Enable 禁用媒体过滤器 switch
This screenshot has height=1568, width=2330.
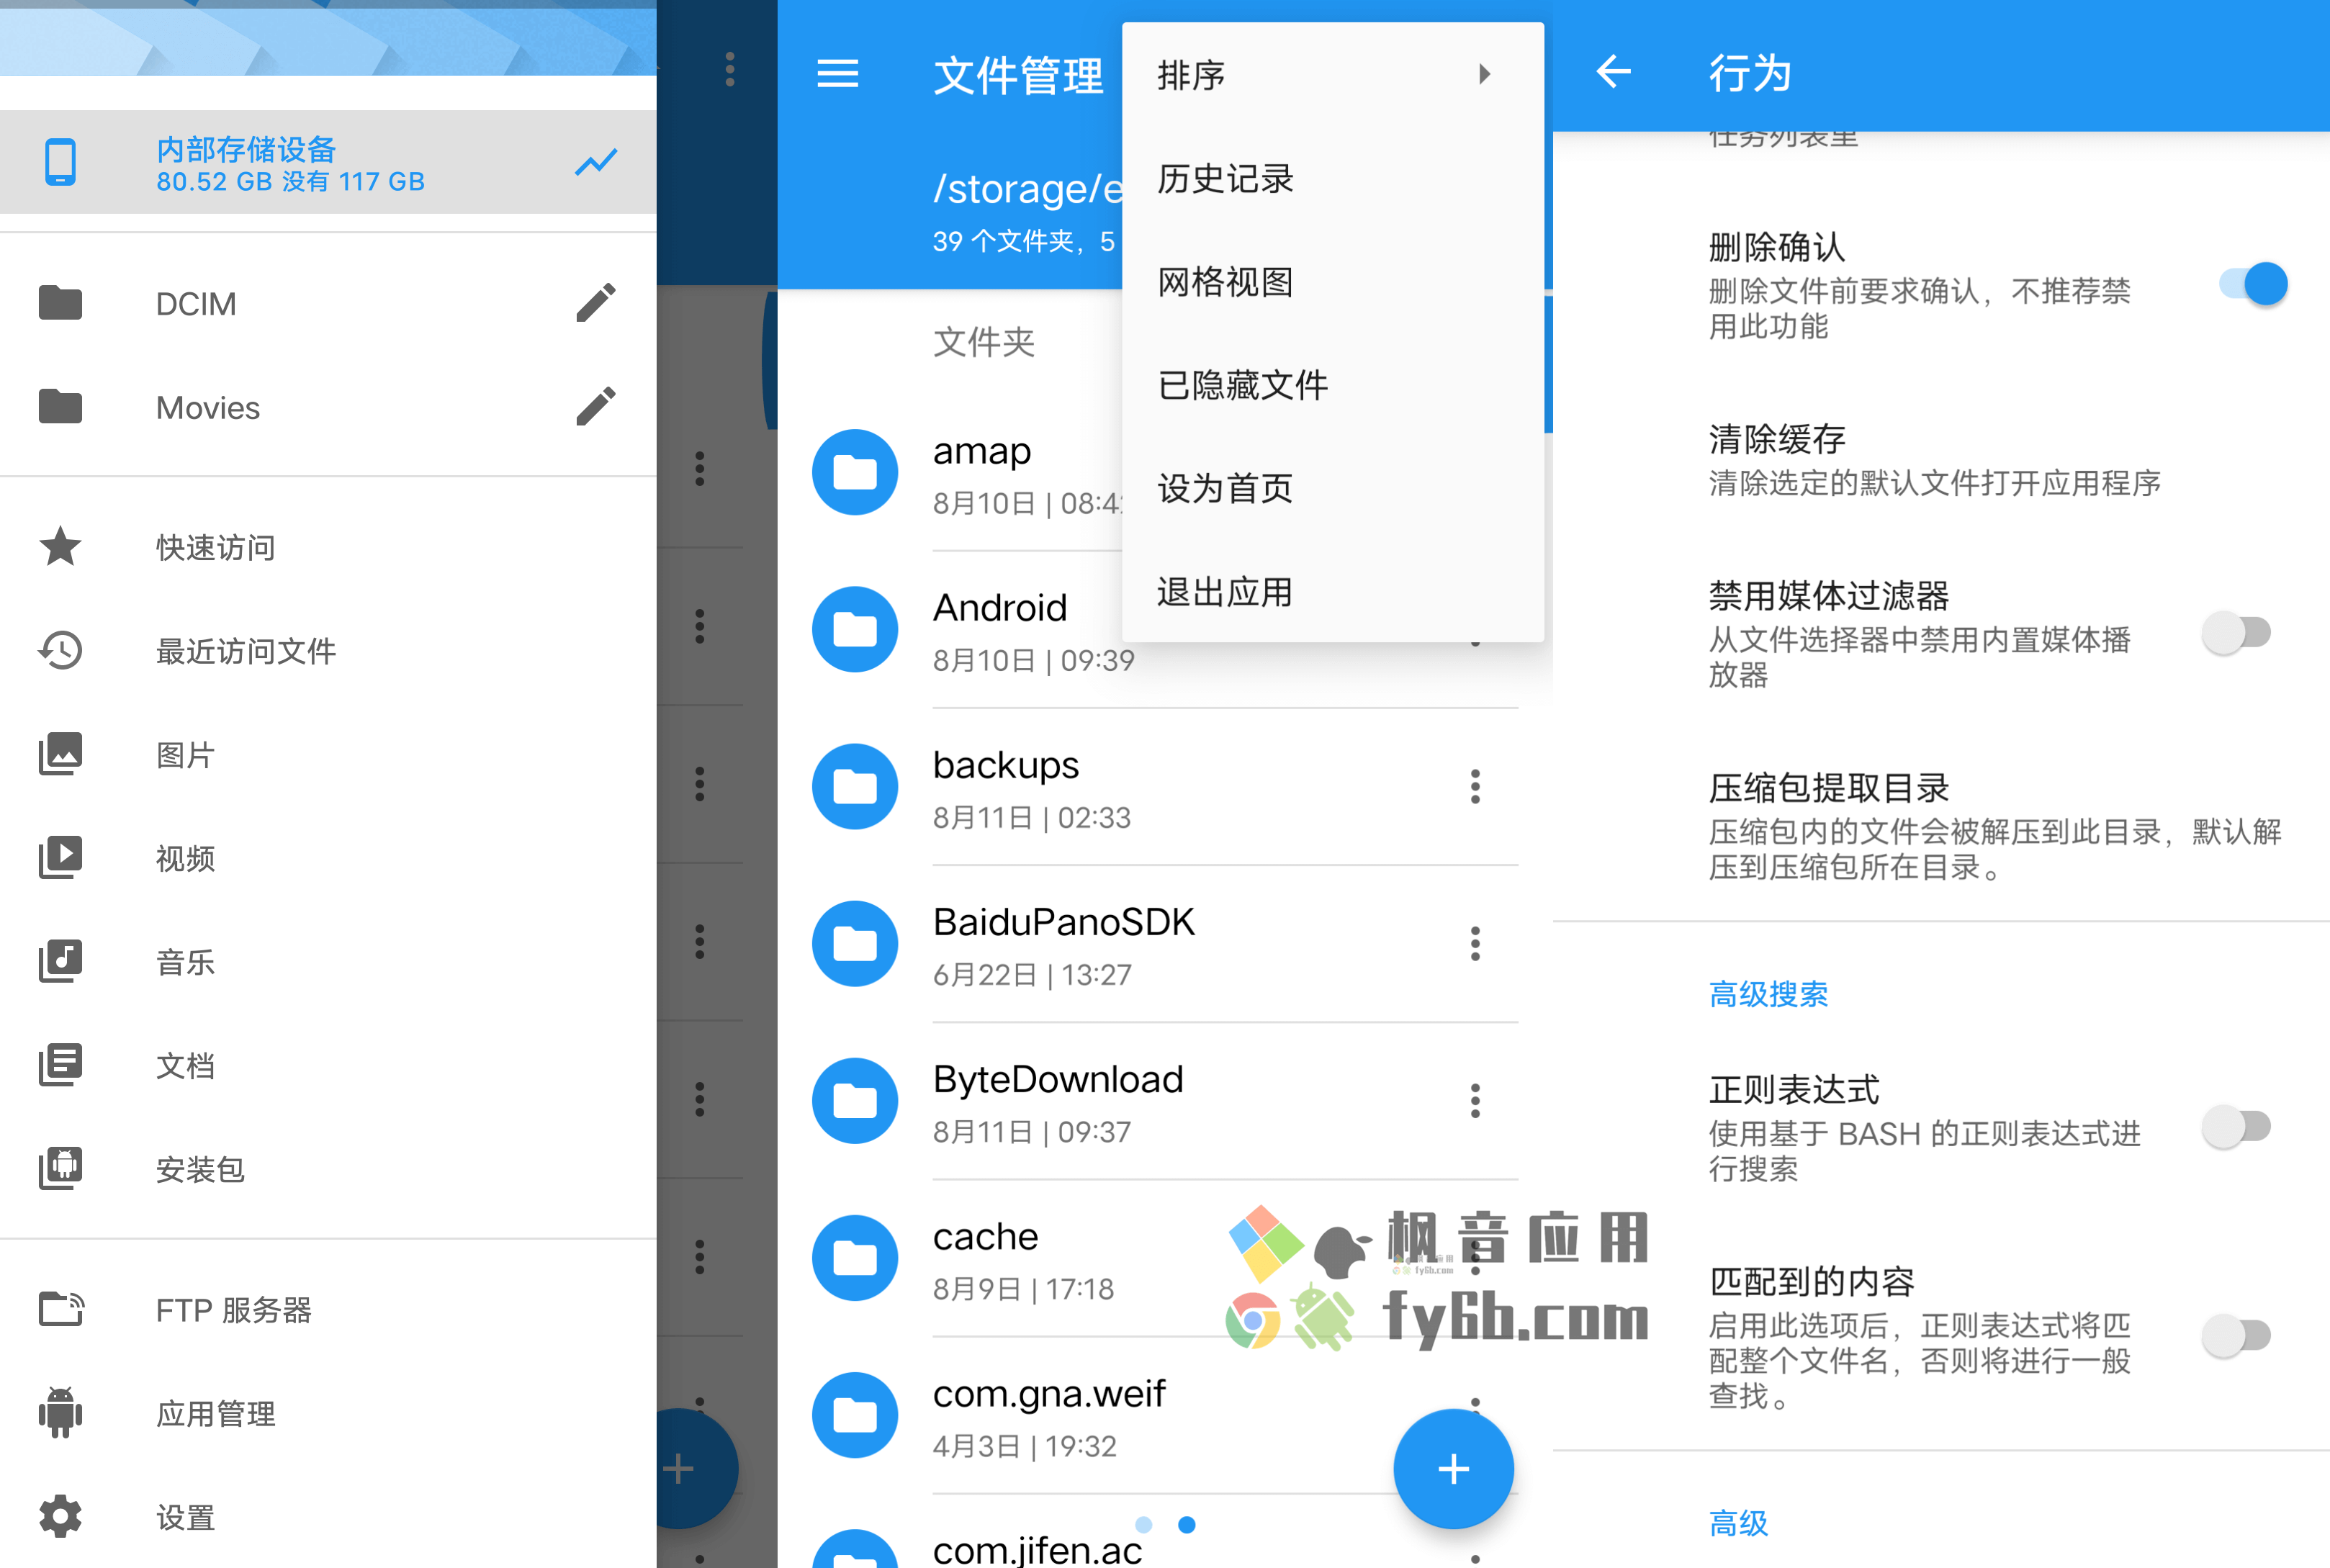[2236, 633]
